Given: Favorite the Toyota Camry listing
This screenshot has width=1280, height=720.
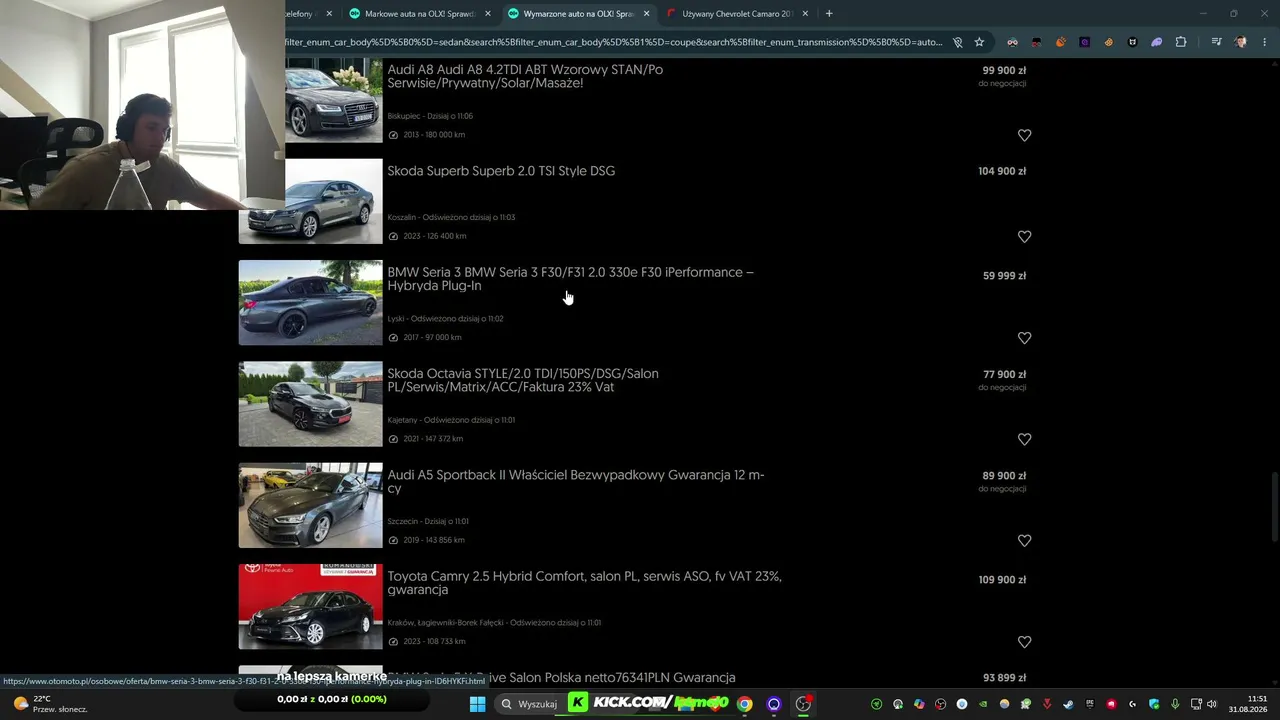Looking at the screenshot, I should pos(1024,642).
